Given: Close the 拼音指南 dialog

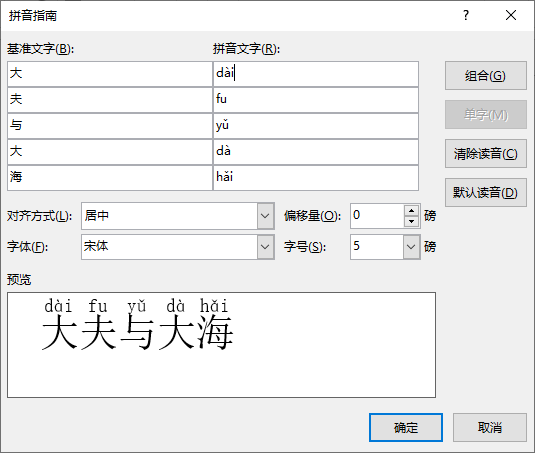Looking at the screenshot, I should coord(511,15).
